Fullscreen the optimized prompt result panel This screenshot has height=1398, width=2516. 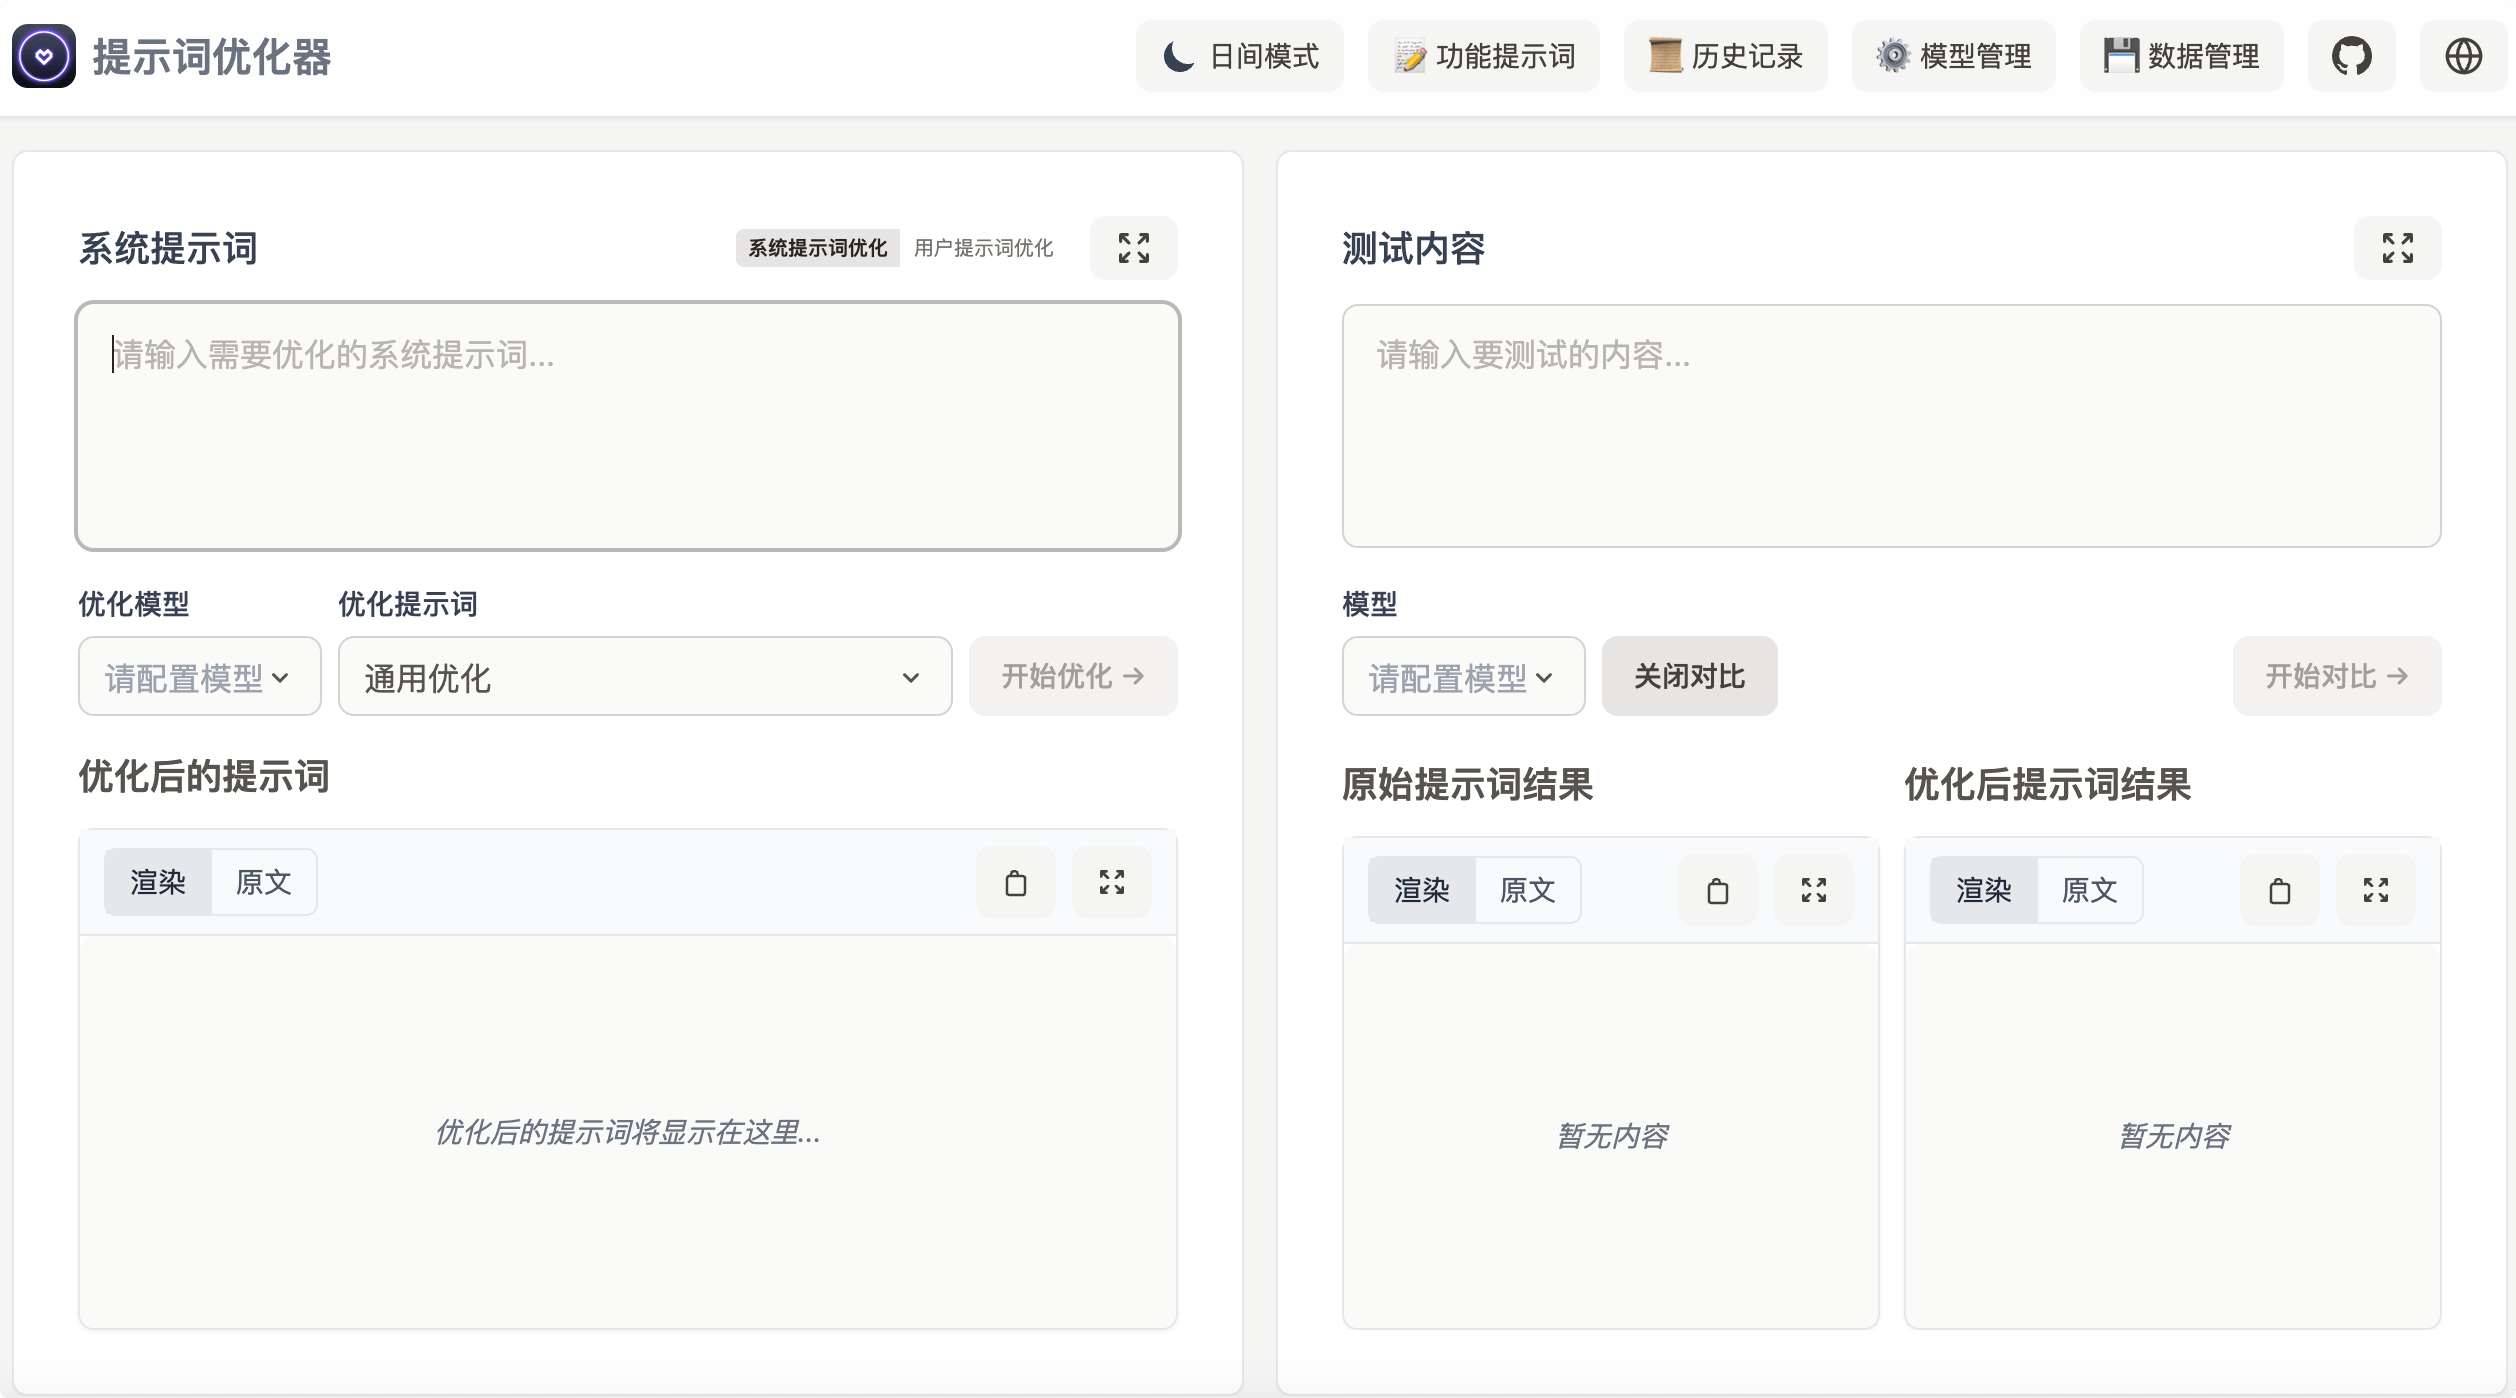pyautogui.click(x=2375, y=890)
